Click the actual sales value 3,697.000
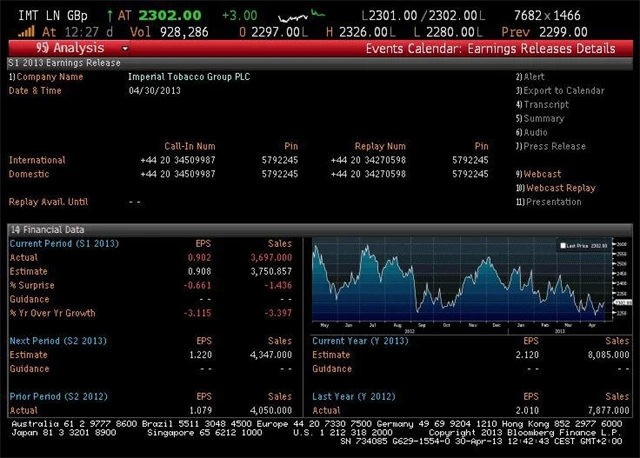The image size is (640, 458). pyautogui.click(x=271, y=258)
